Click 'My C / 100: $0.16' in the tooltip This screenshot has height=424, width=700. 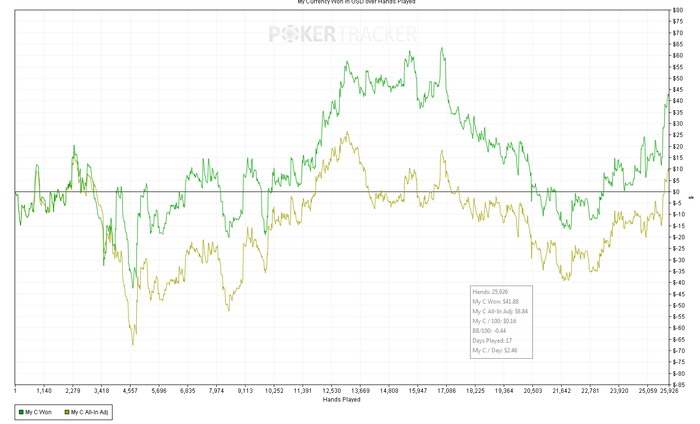(x=494, y=321)
